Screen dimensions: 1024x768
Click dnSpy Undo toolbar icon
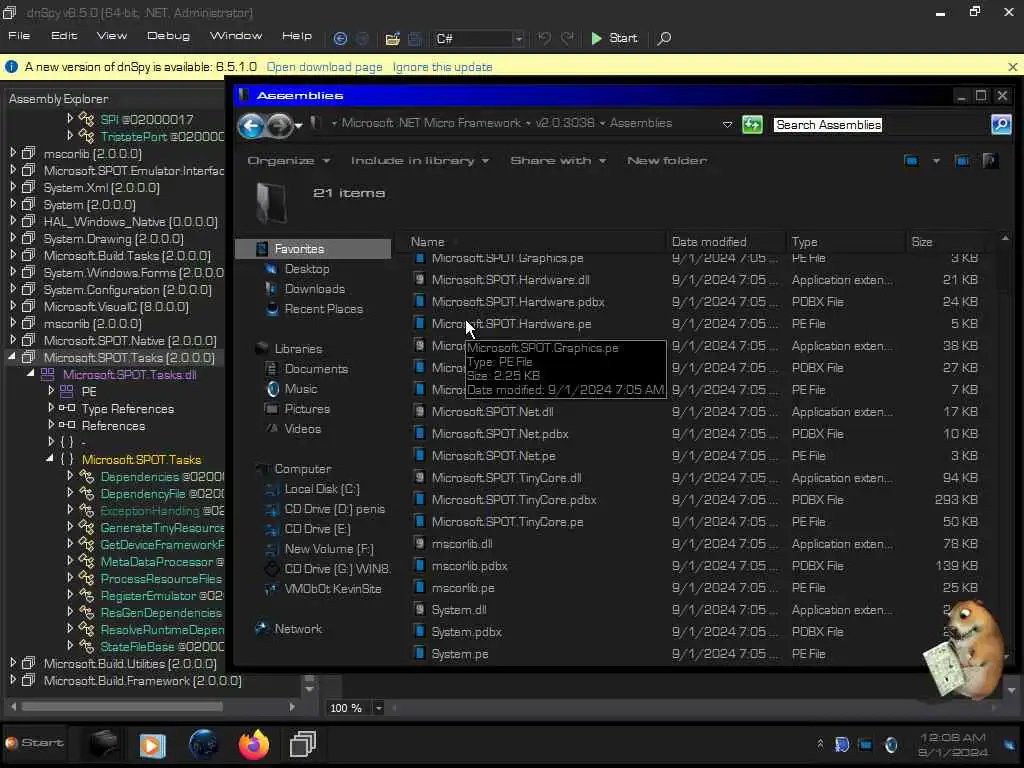click(544, 39)
